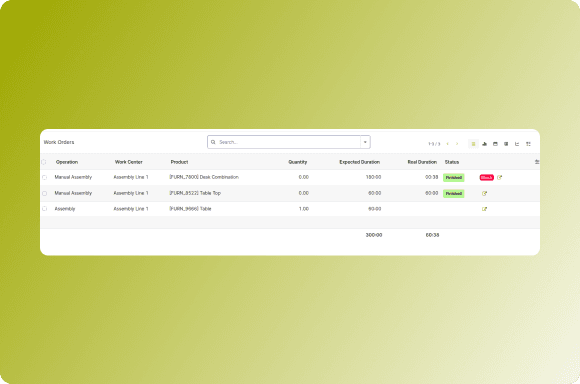Sort by the Operation column header

tap(67, 162)
